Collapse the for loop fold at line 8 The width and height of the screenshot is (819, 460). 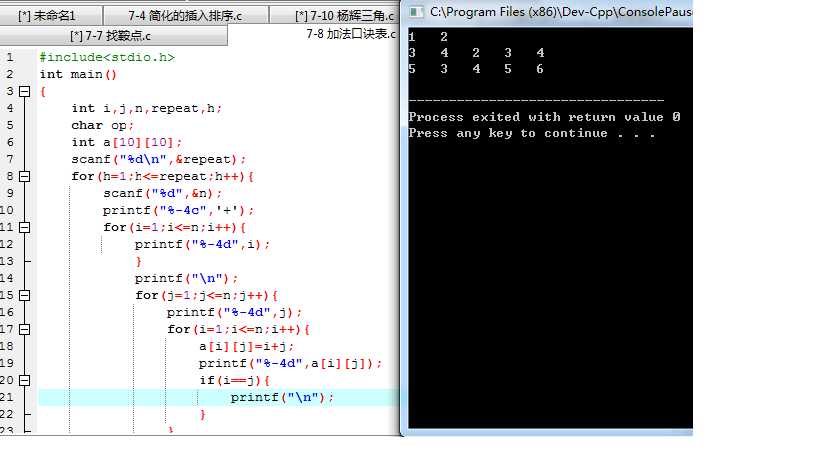point(25,176)
